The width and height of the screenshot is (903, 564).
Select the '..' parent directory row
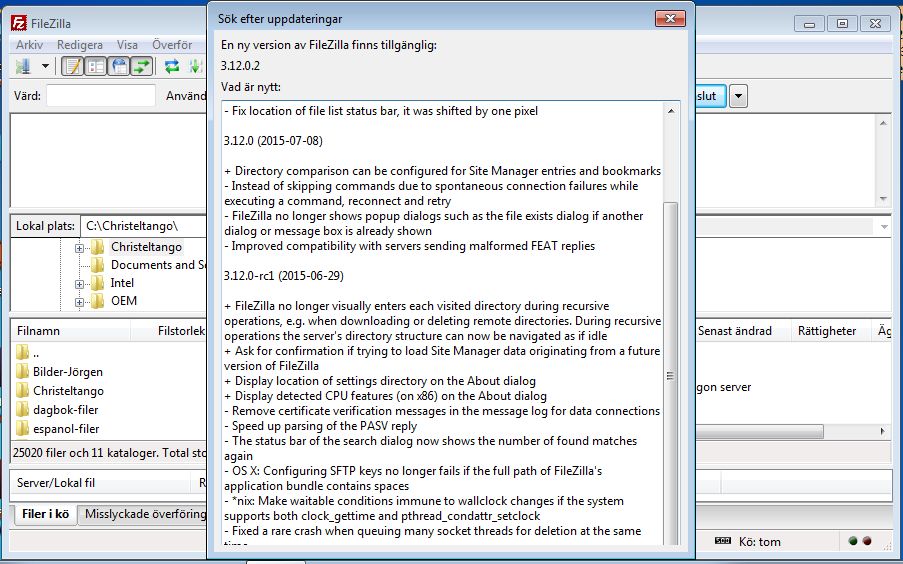point(109,353)
